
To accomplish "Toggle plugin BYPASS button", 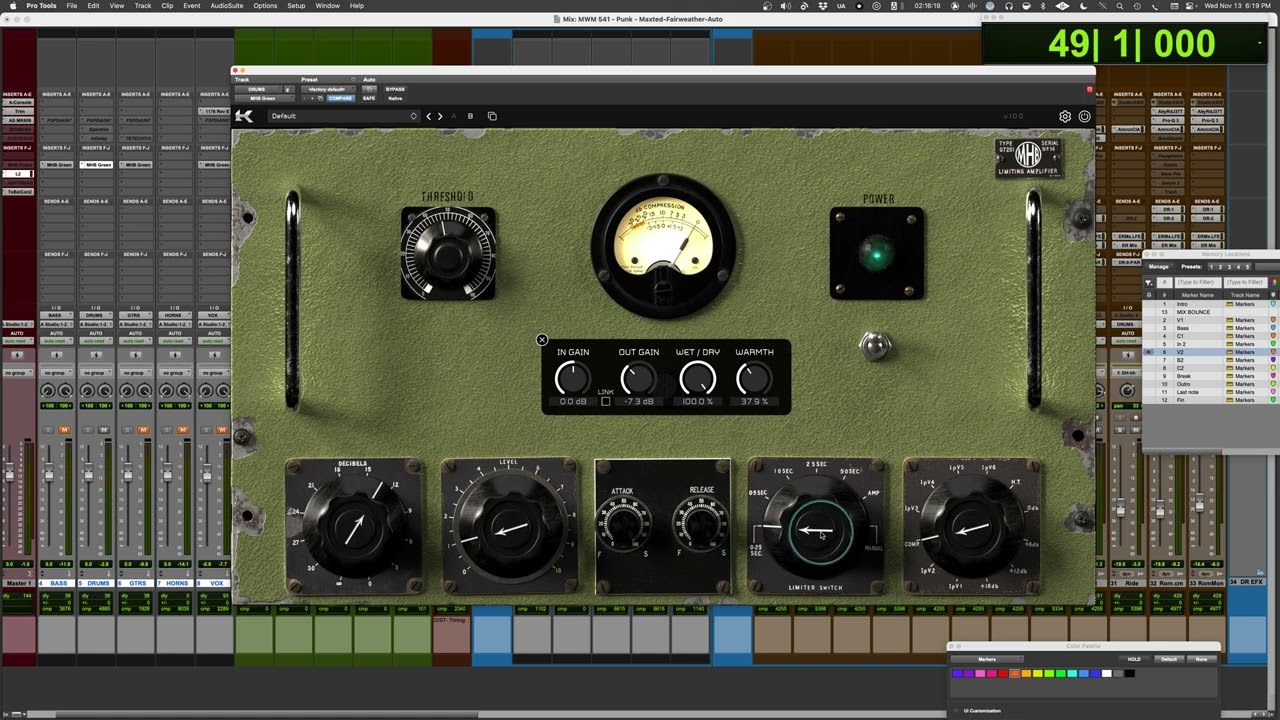I will 395,89.
